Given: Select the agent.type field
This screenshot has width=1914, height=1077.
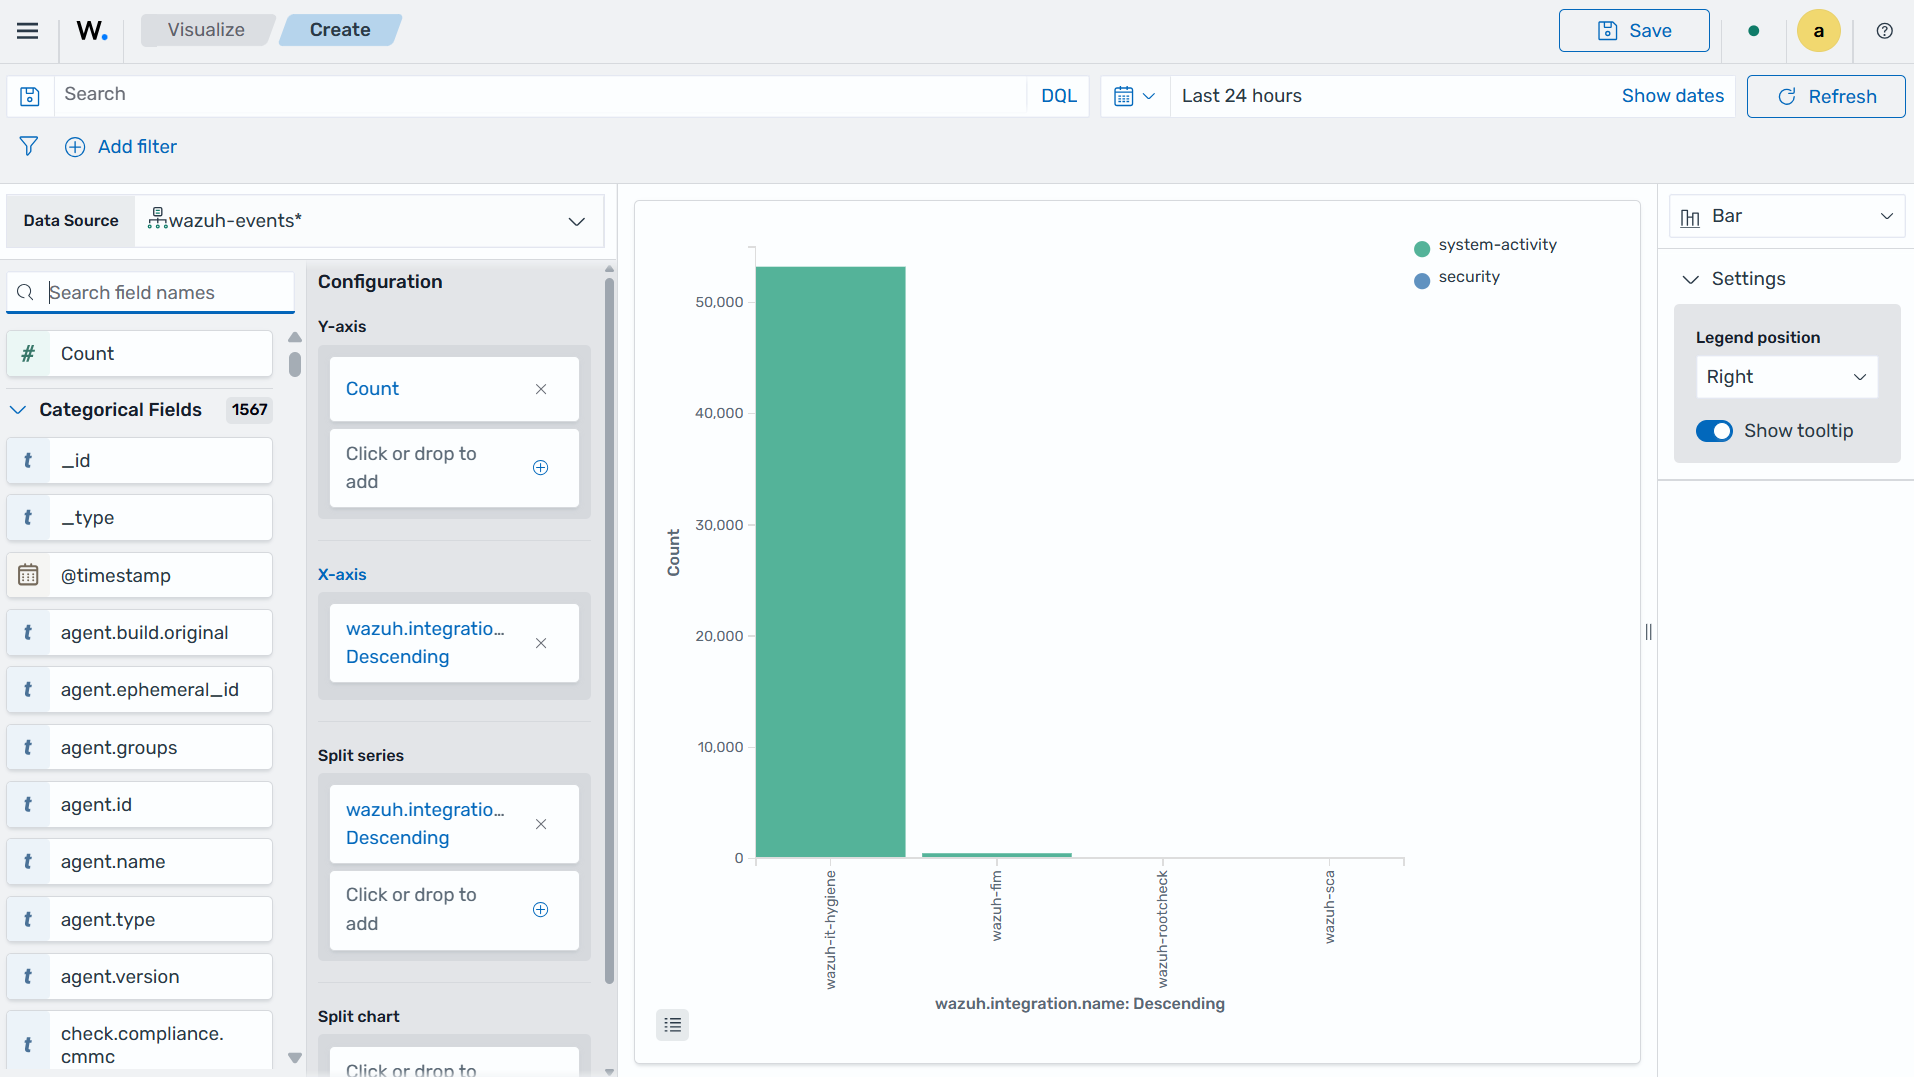Looking at the screenshot, I should pos(140,919).
